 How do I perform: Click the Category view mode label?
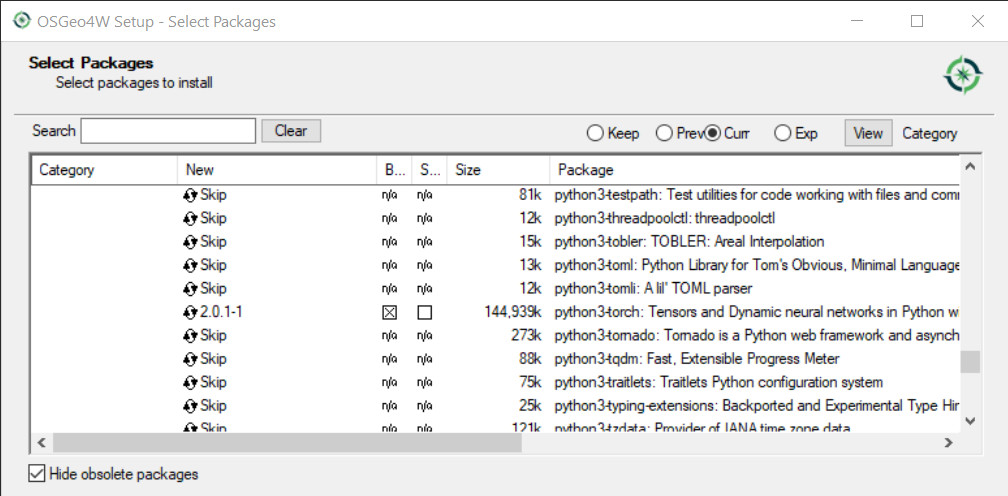click(930, 134)
